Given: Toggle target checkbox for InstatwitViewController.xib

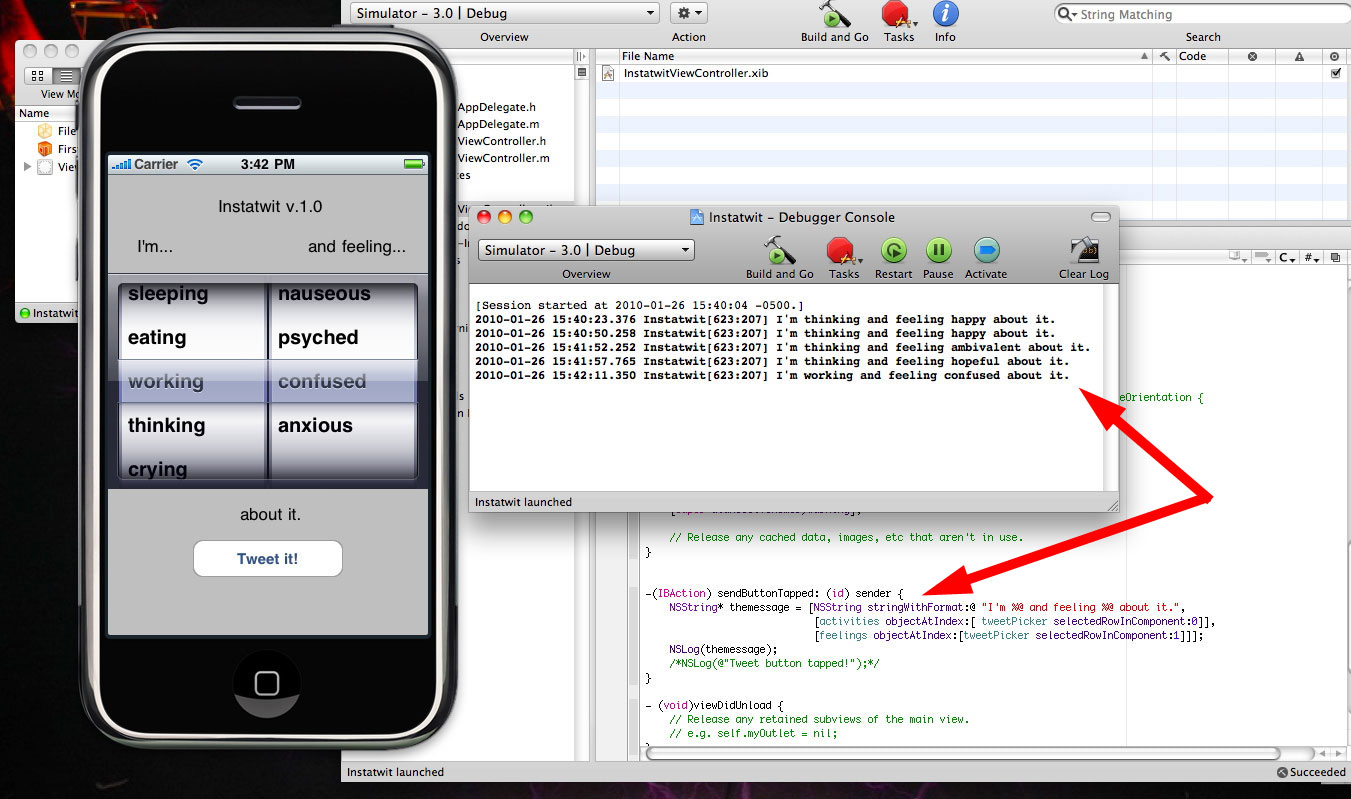Looking at the screenshot, I should tap(1336, 73).
